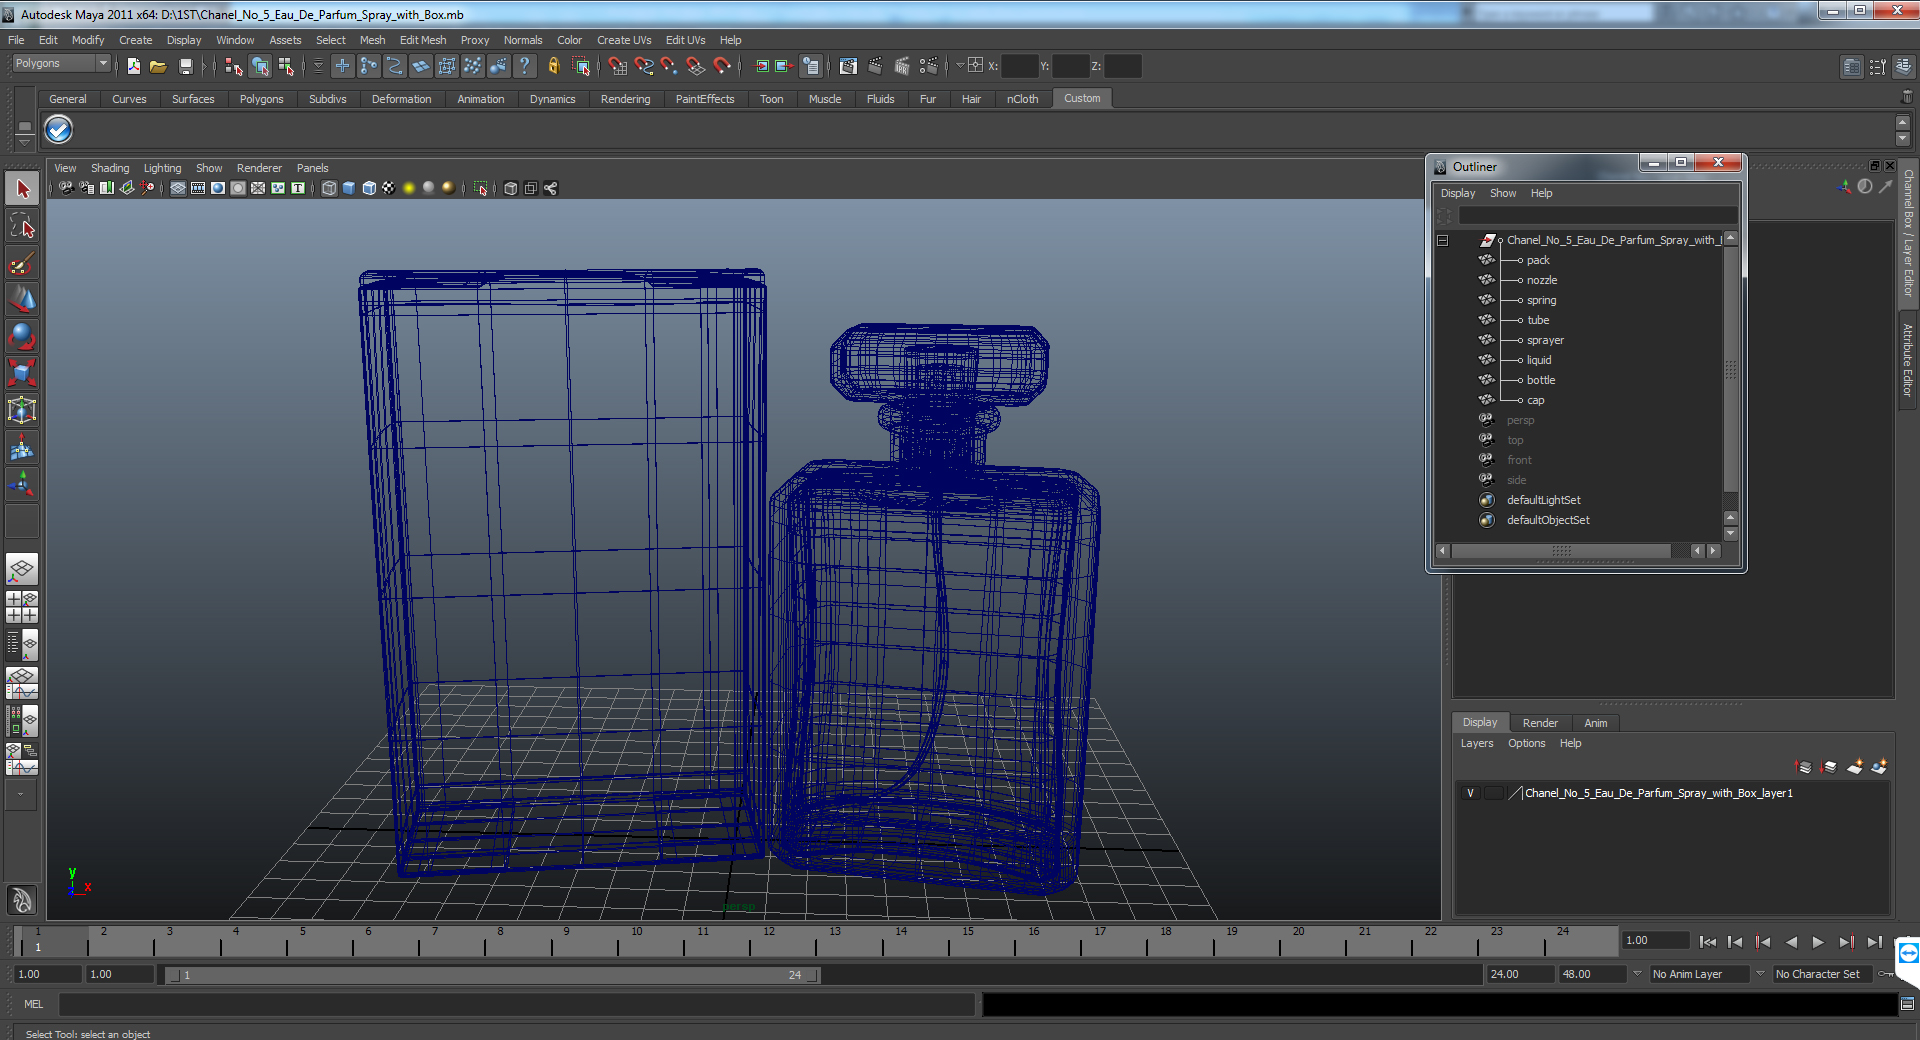
Task: Toggle smooth shade all in viewport toolbar
Action: click(349, 188)
